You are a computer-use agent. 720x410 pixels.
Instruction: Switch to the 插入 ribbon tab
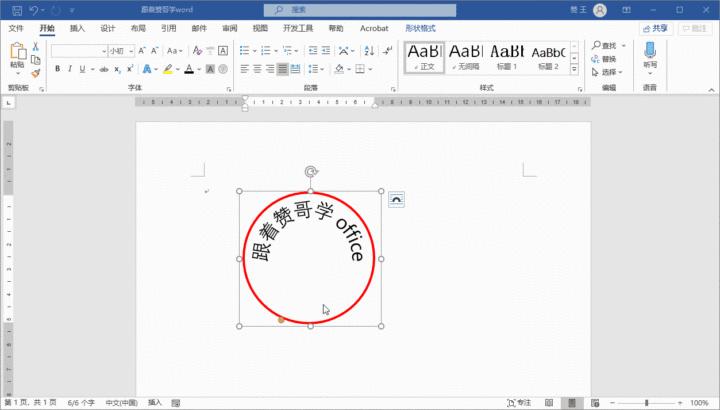[77, 28]
